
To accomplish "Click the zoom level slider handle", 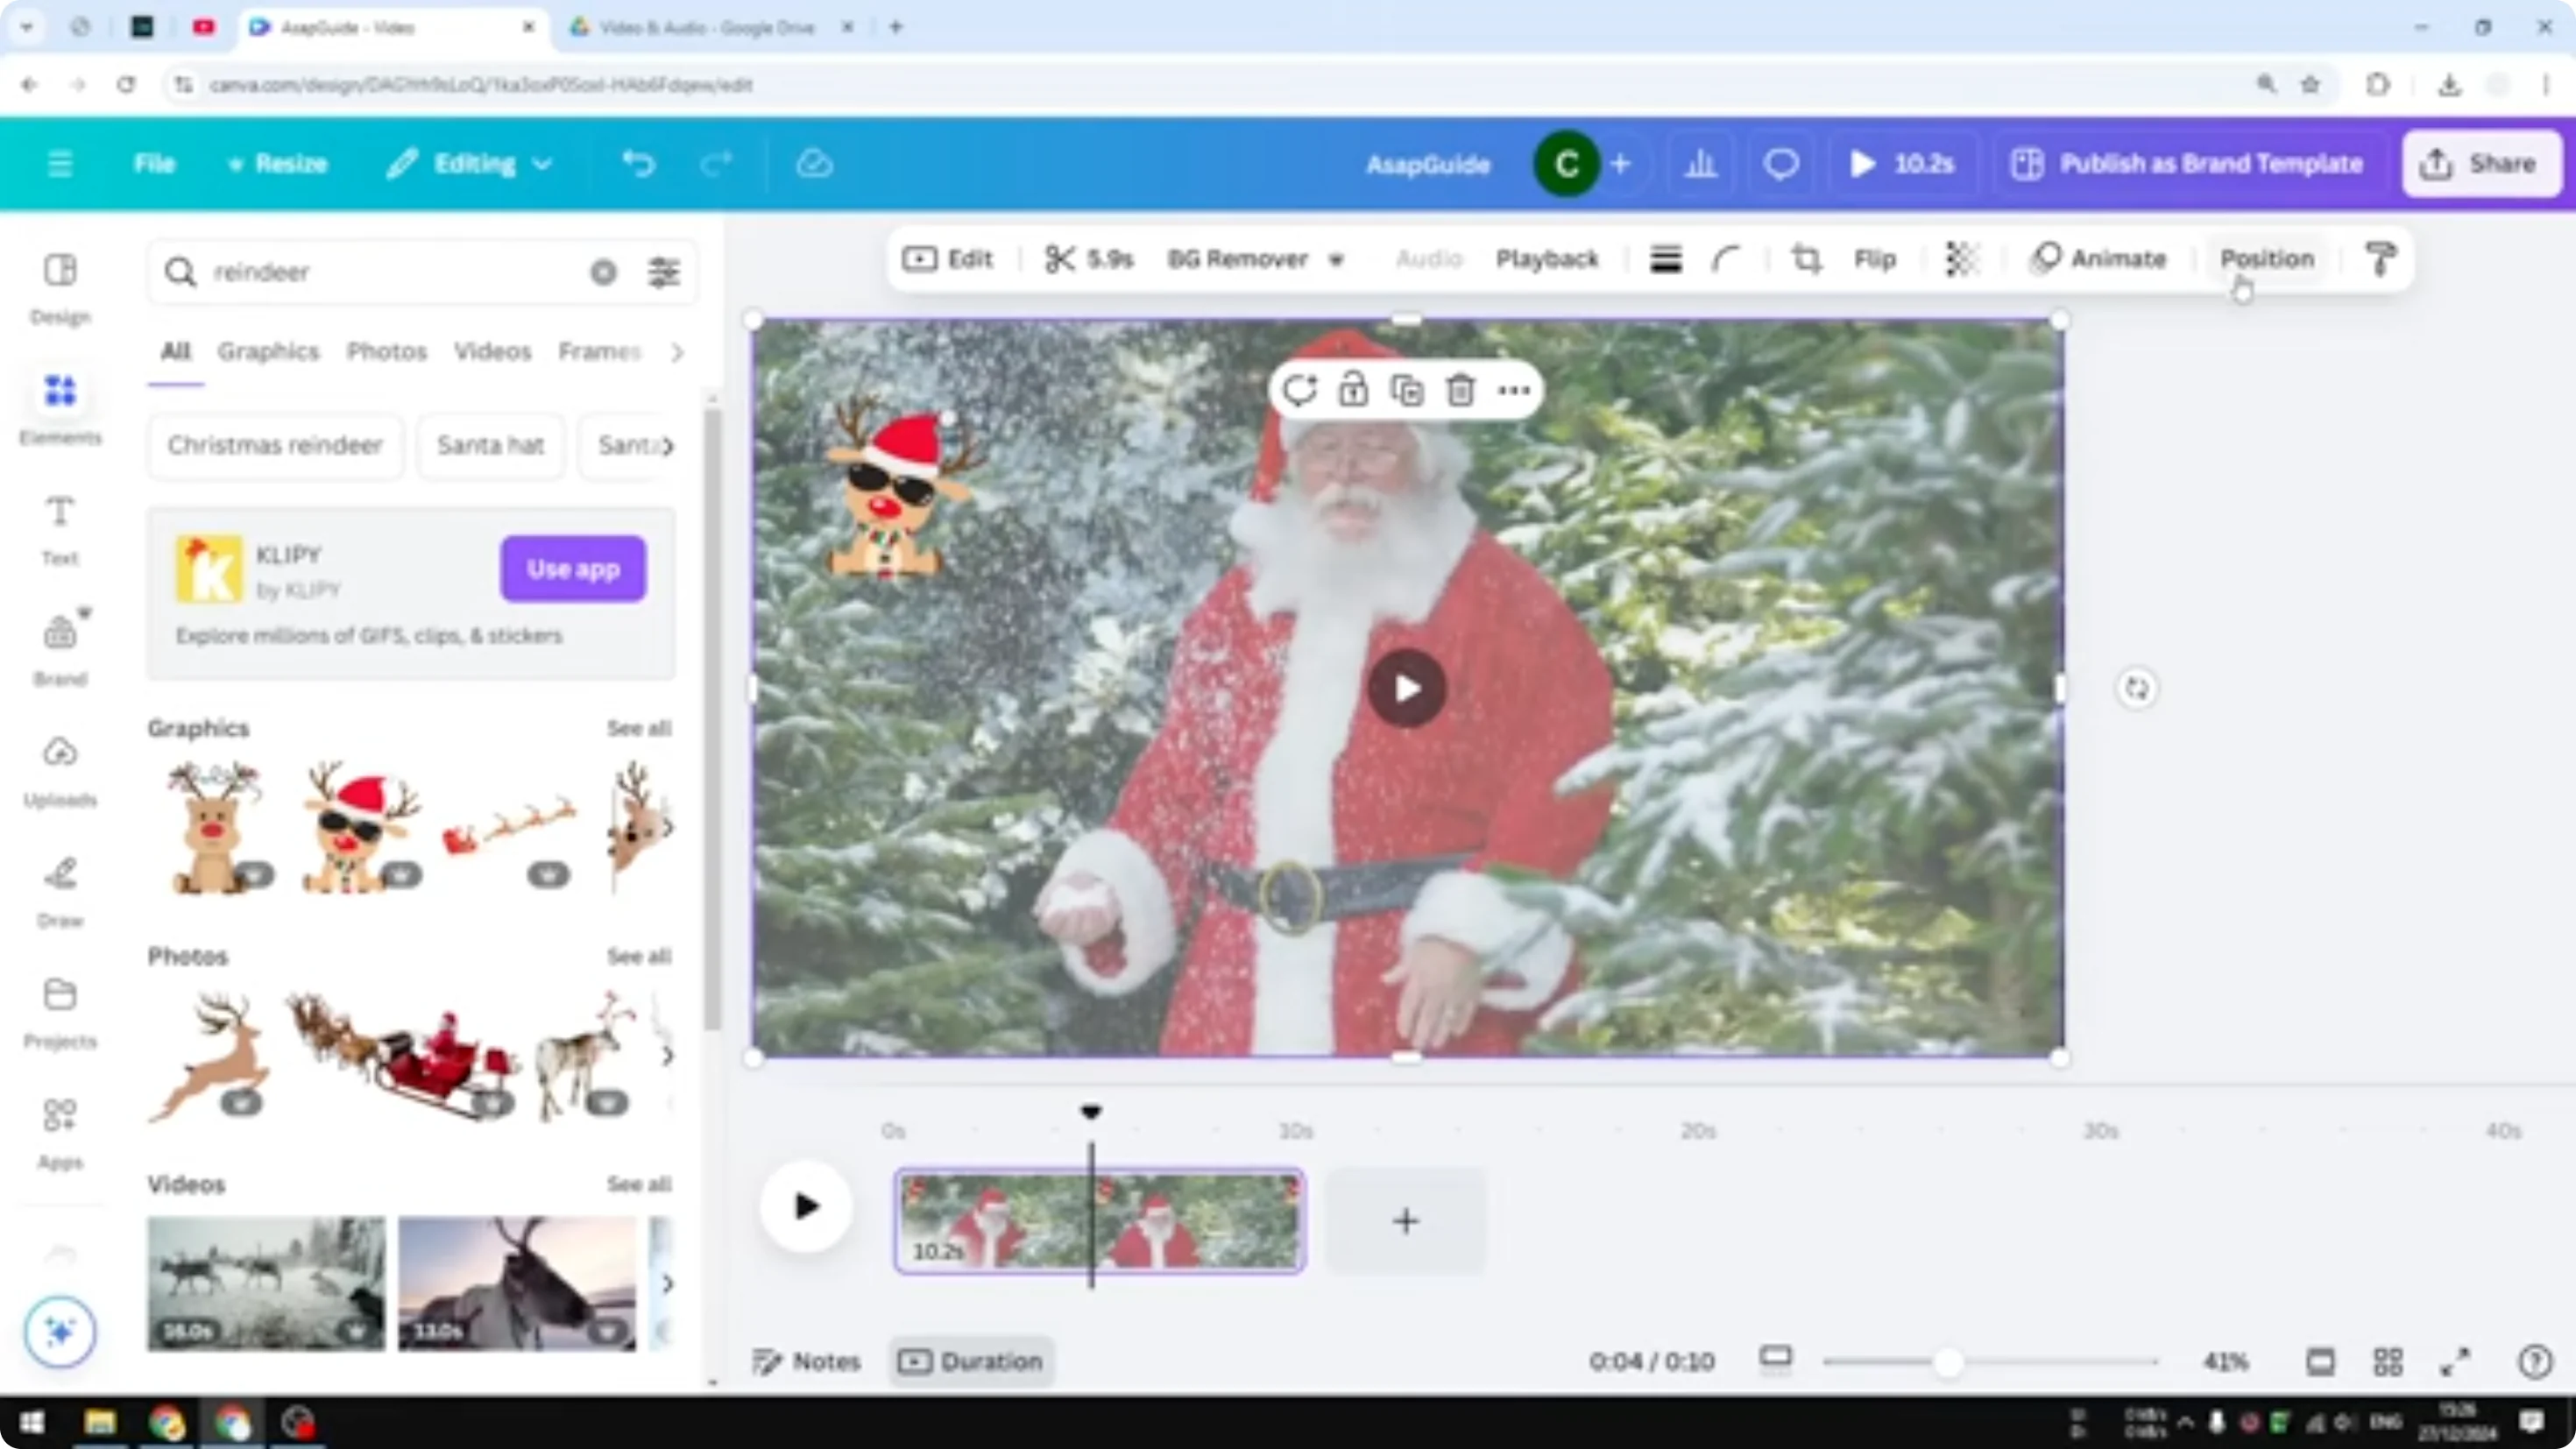I will (x=1948, y=1361).
